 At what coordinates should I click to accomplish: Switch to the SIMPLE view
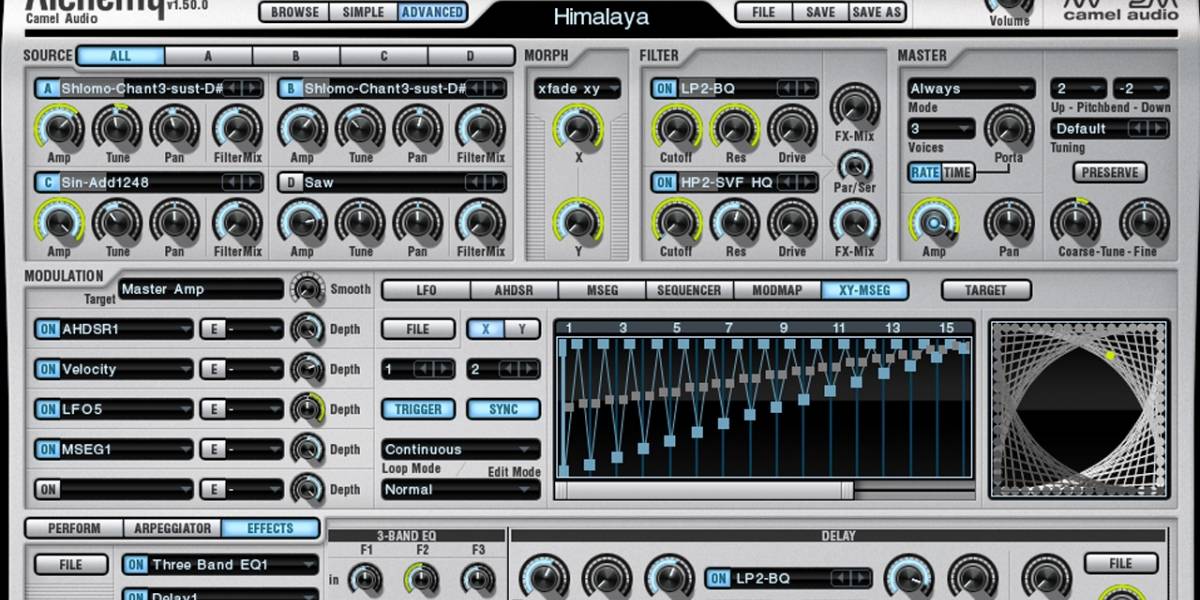coord(363,12)
